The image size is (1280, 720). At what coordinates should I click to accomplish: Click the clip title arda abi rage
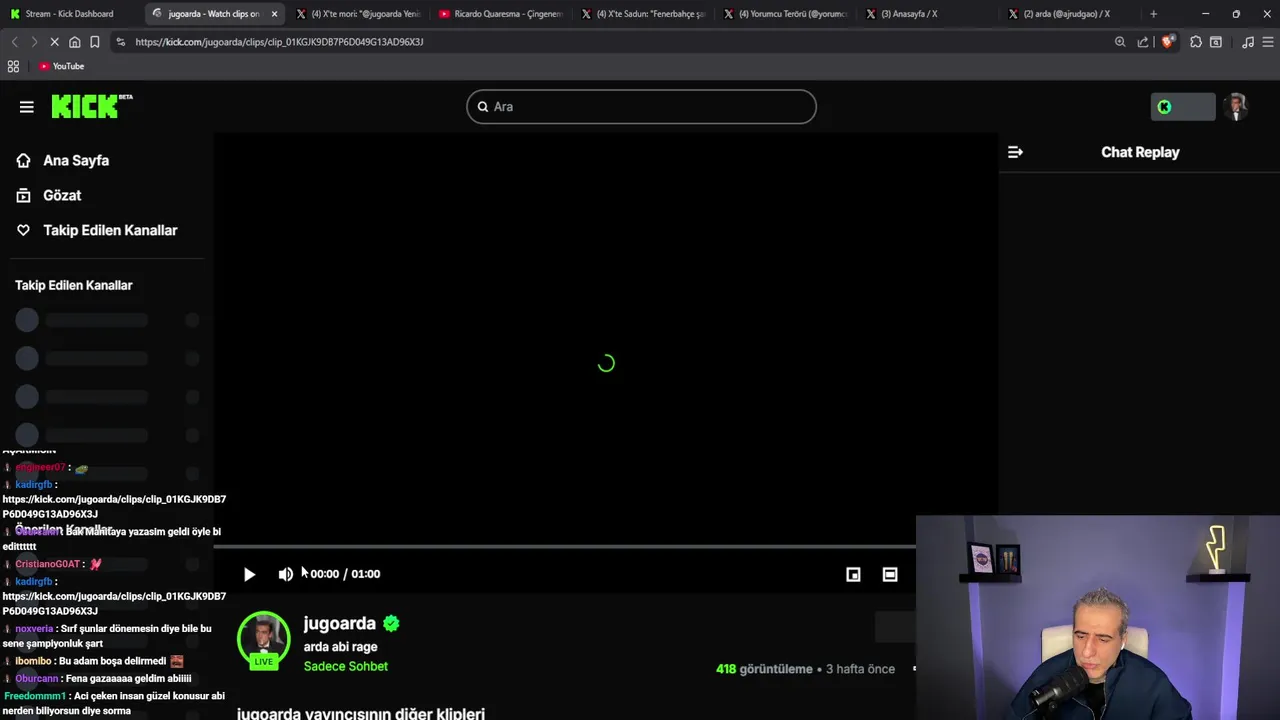click(x=340, y=647)
